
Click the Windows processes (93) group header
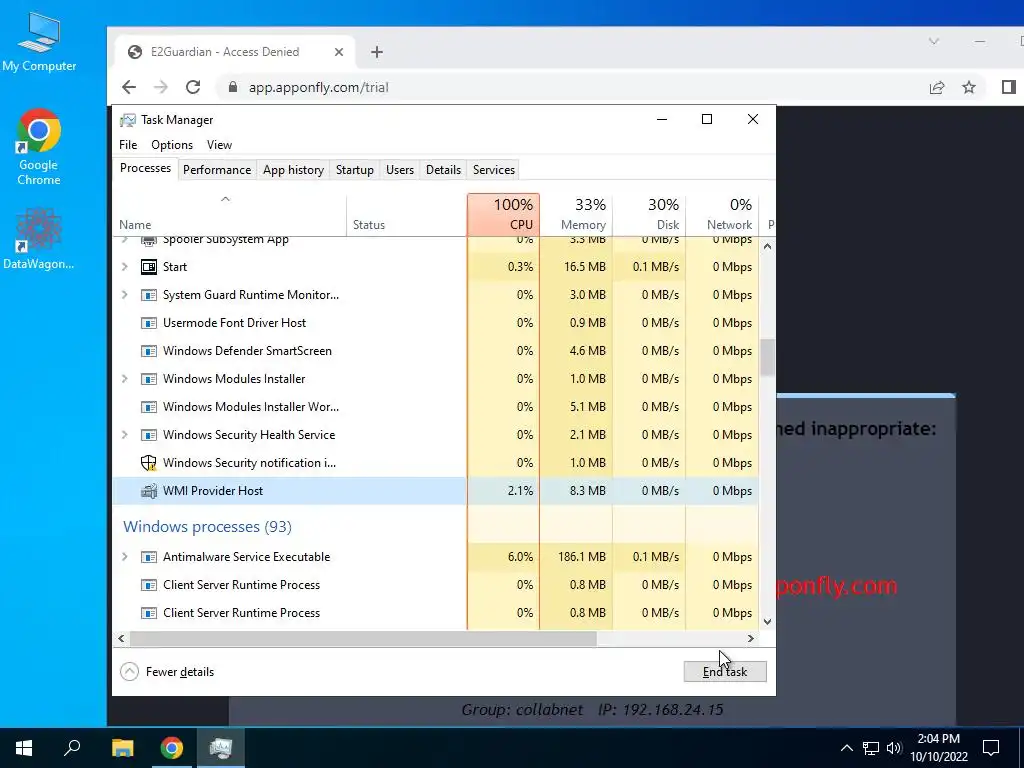(207, 526)
